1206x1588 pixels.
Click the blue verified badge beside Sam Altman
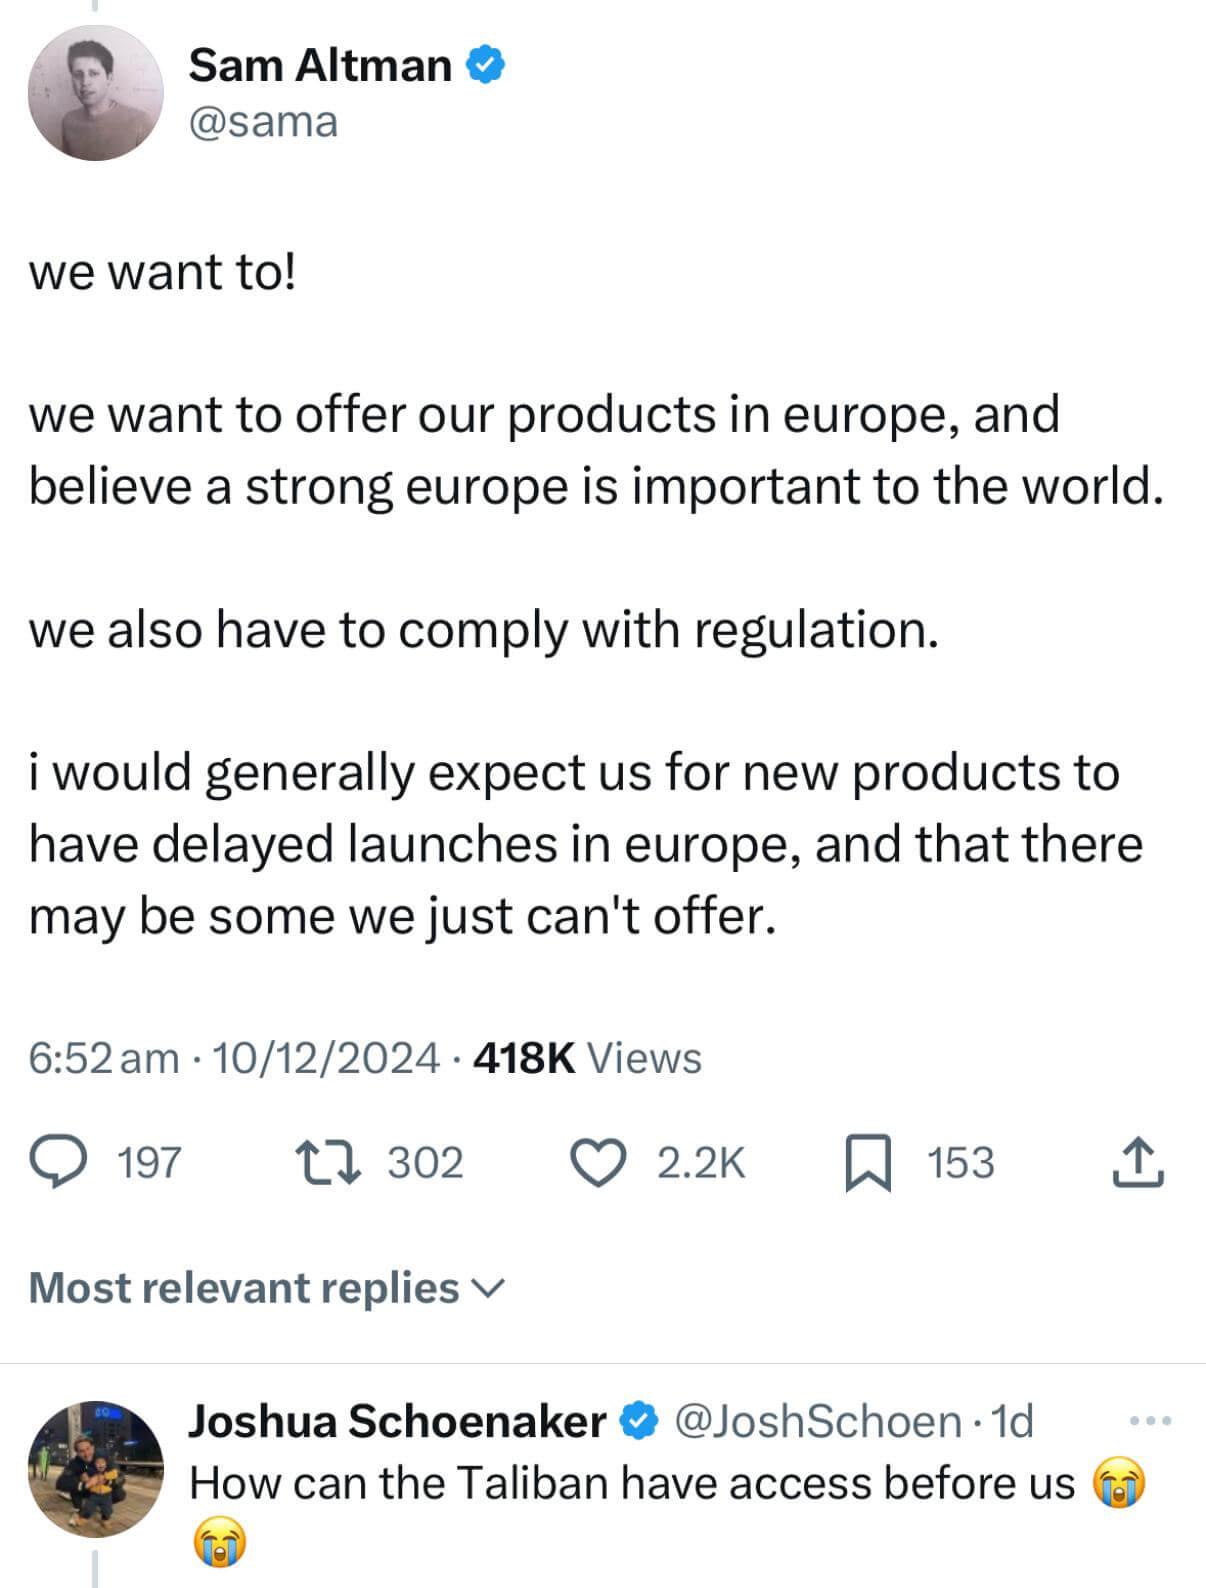(487, 66)
